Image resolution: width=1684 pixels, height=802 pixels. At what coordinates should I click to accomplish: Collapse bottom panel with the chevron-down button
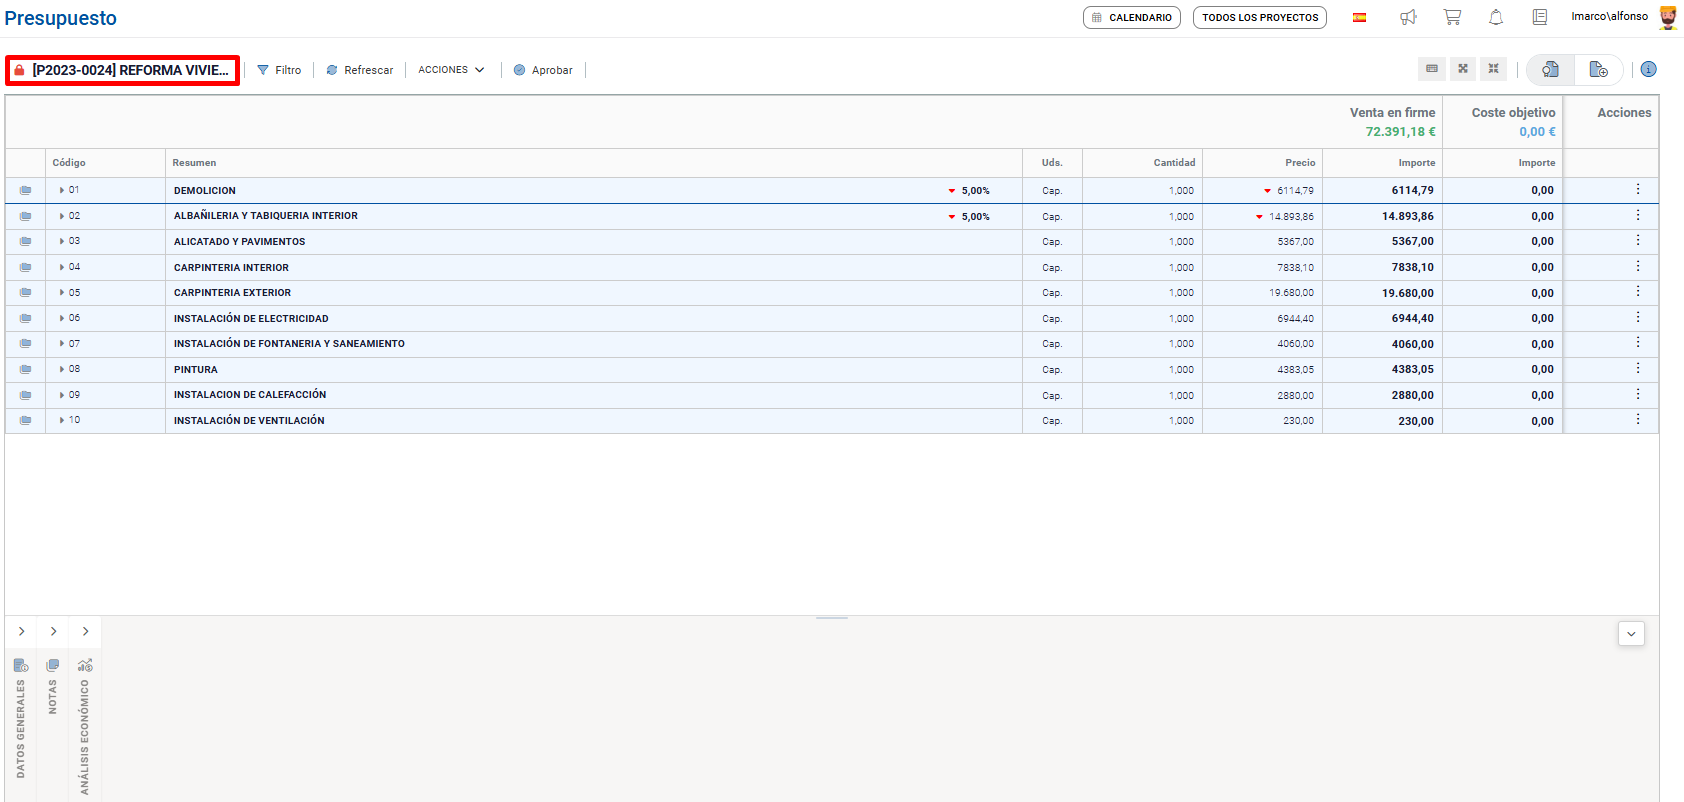point(1631,634)
